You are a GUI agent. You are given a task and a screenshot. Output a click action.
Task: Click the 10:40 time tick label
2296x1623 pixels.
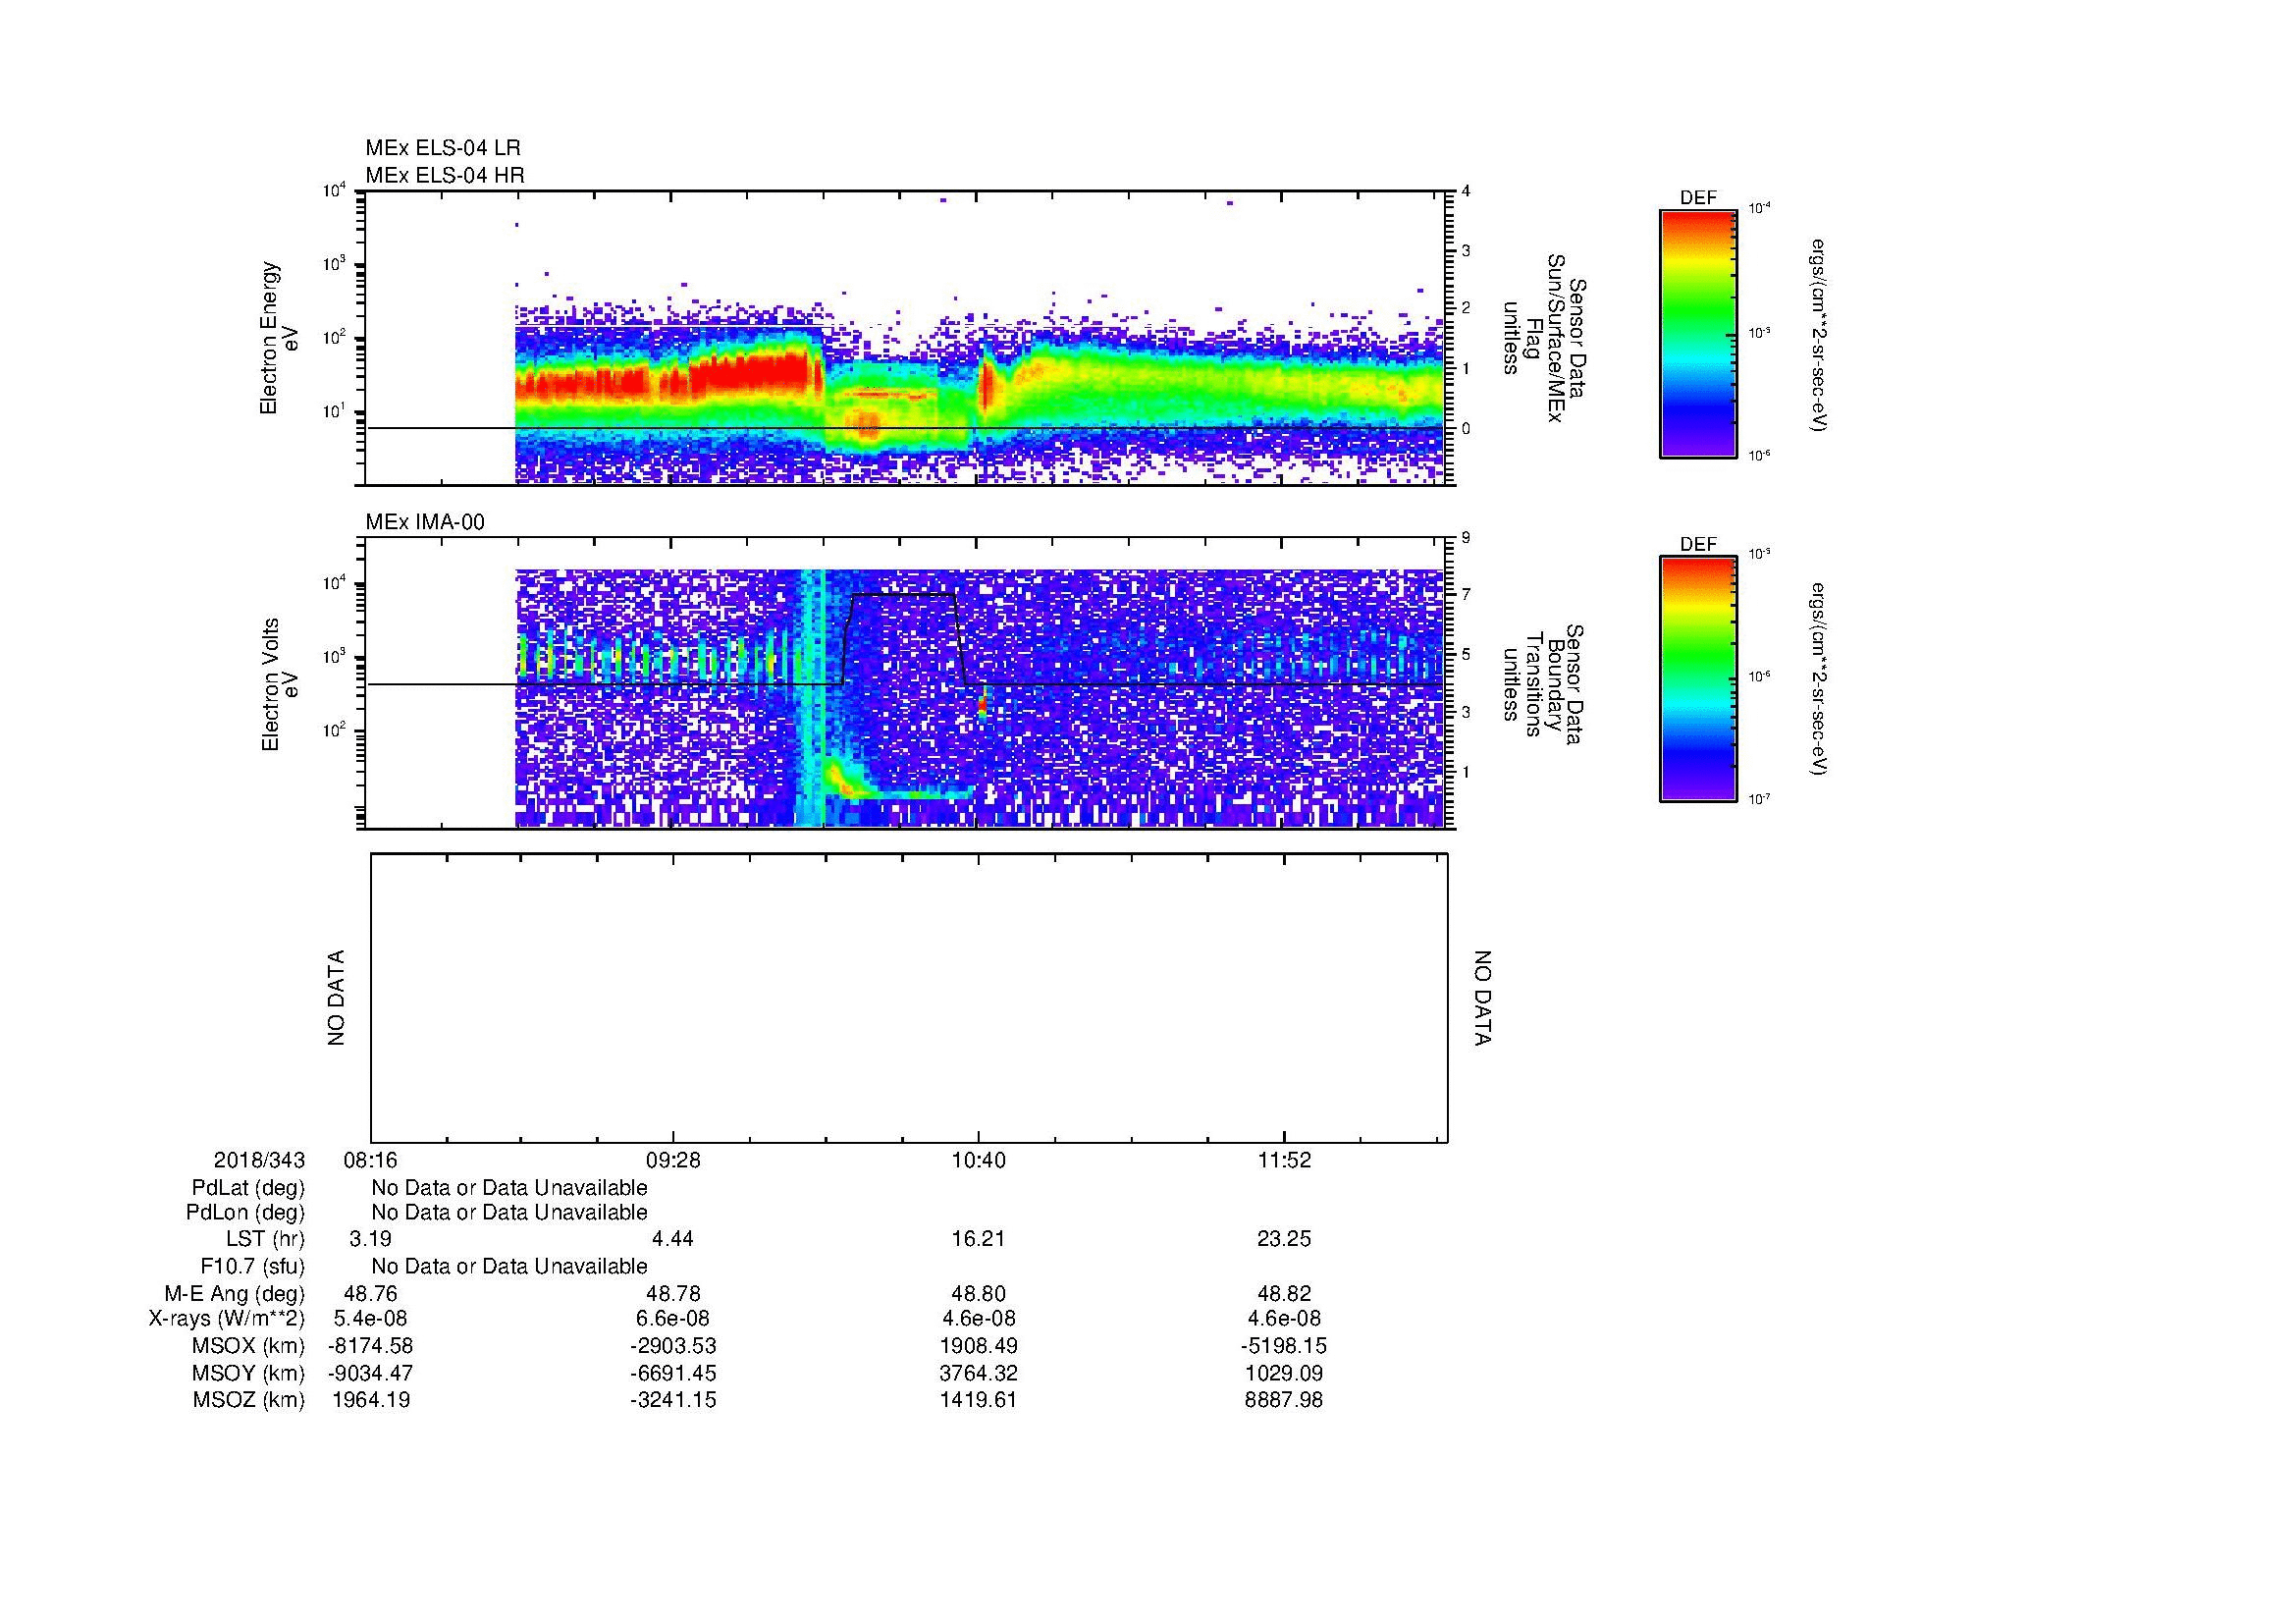pos(978,1161)
